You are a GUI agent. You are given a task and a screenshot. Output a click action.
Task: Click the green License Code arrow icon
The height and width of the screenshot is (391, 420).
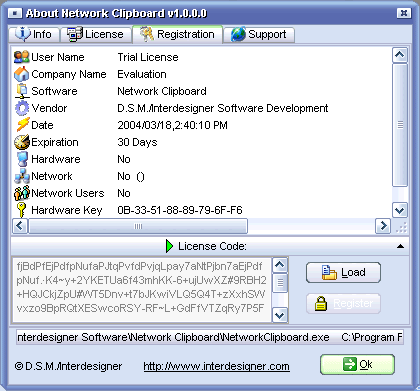169,246
